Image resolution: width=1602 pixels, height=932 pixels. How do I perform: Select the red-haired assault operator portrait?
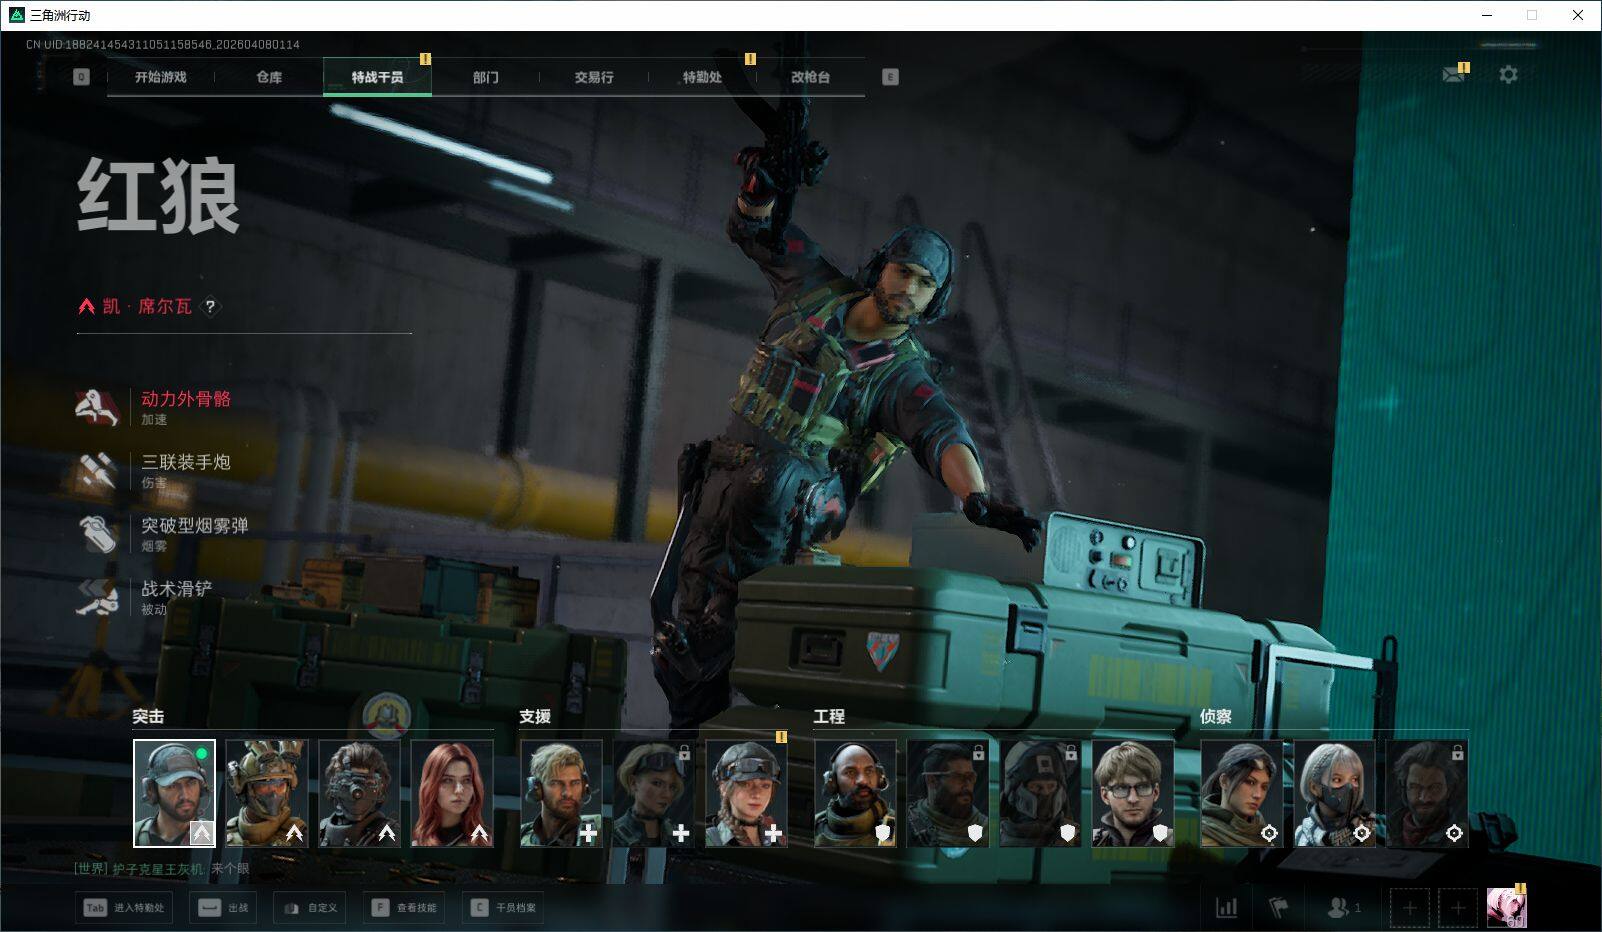(452, 793)
